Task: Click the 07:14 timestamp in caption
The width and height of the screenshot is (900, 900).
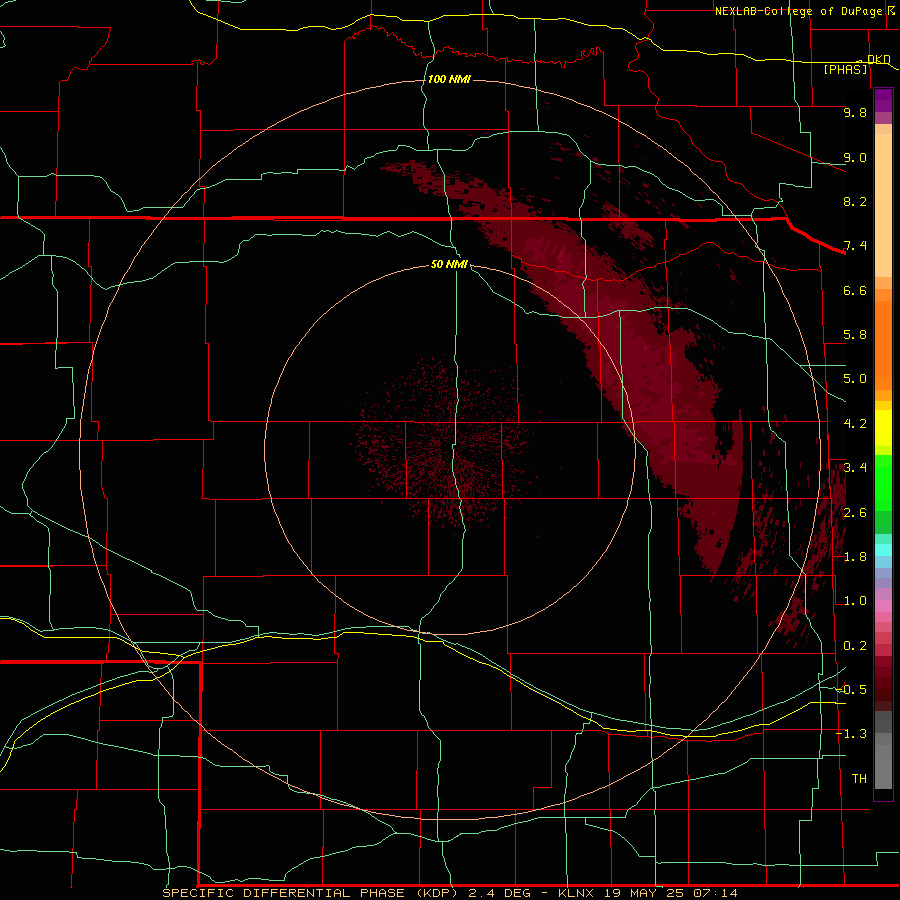Action: pyautogui.click(x=715, y=893)
